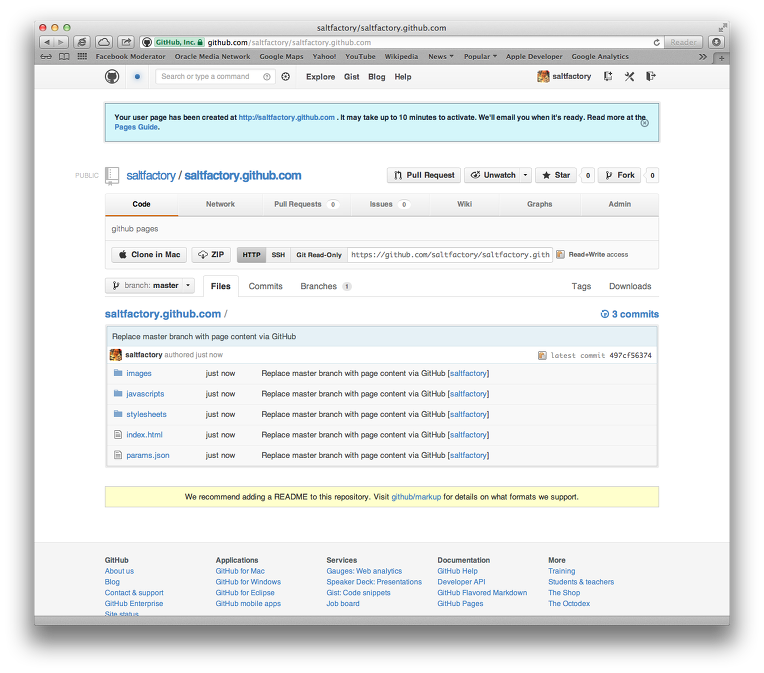Screen dimensions: 764x673
Task: Click the copy clone URL clipboard icon
Action: tap(560, 254)
